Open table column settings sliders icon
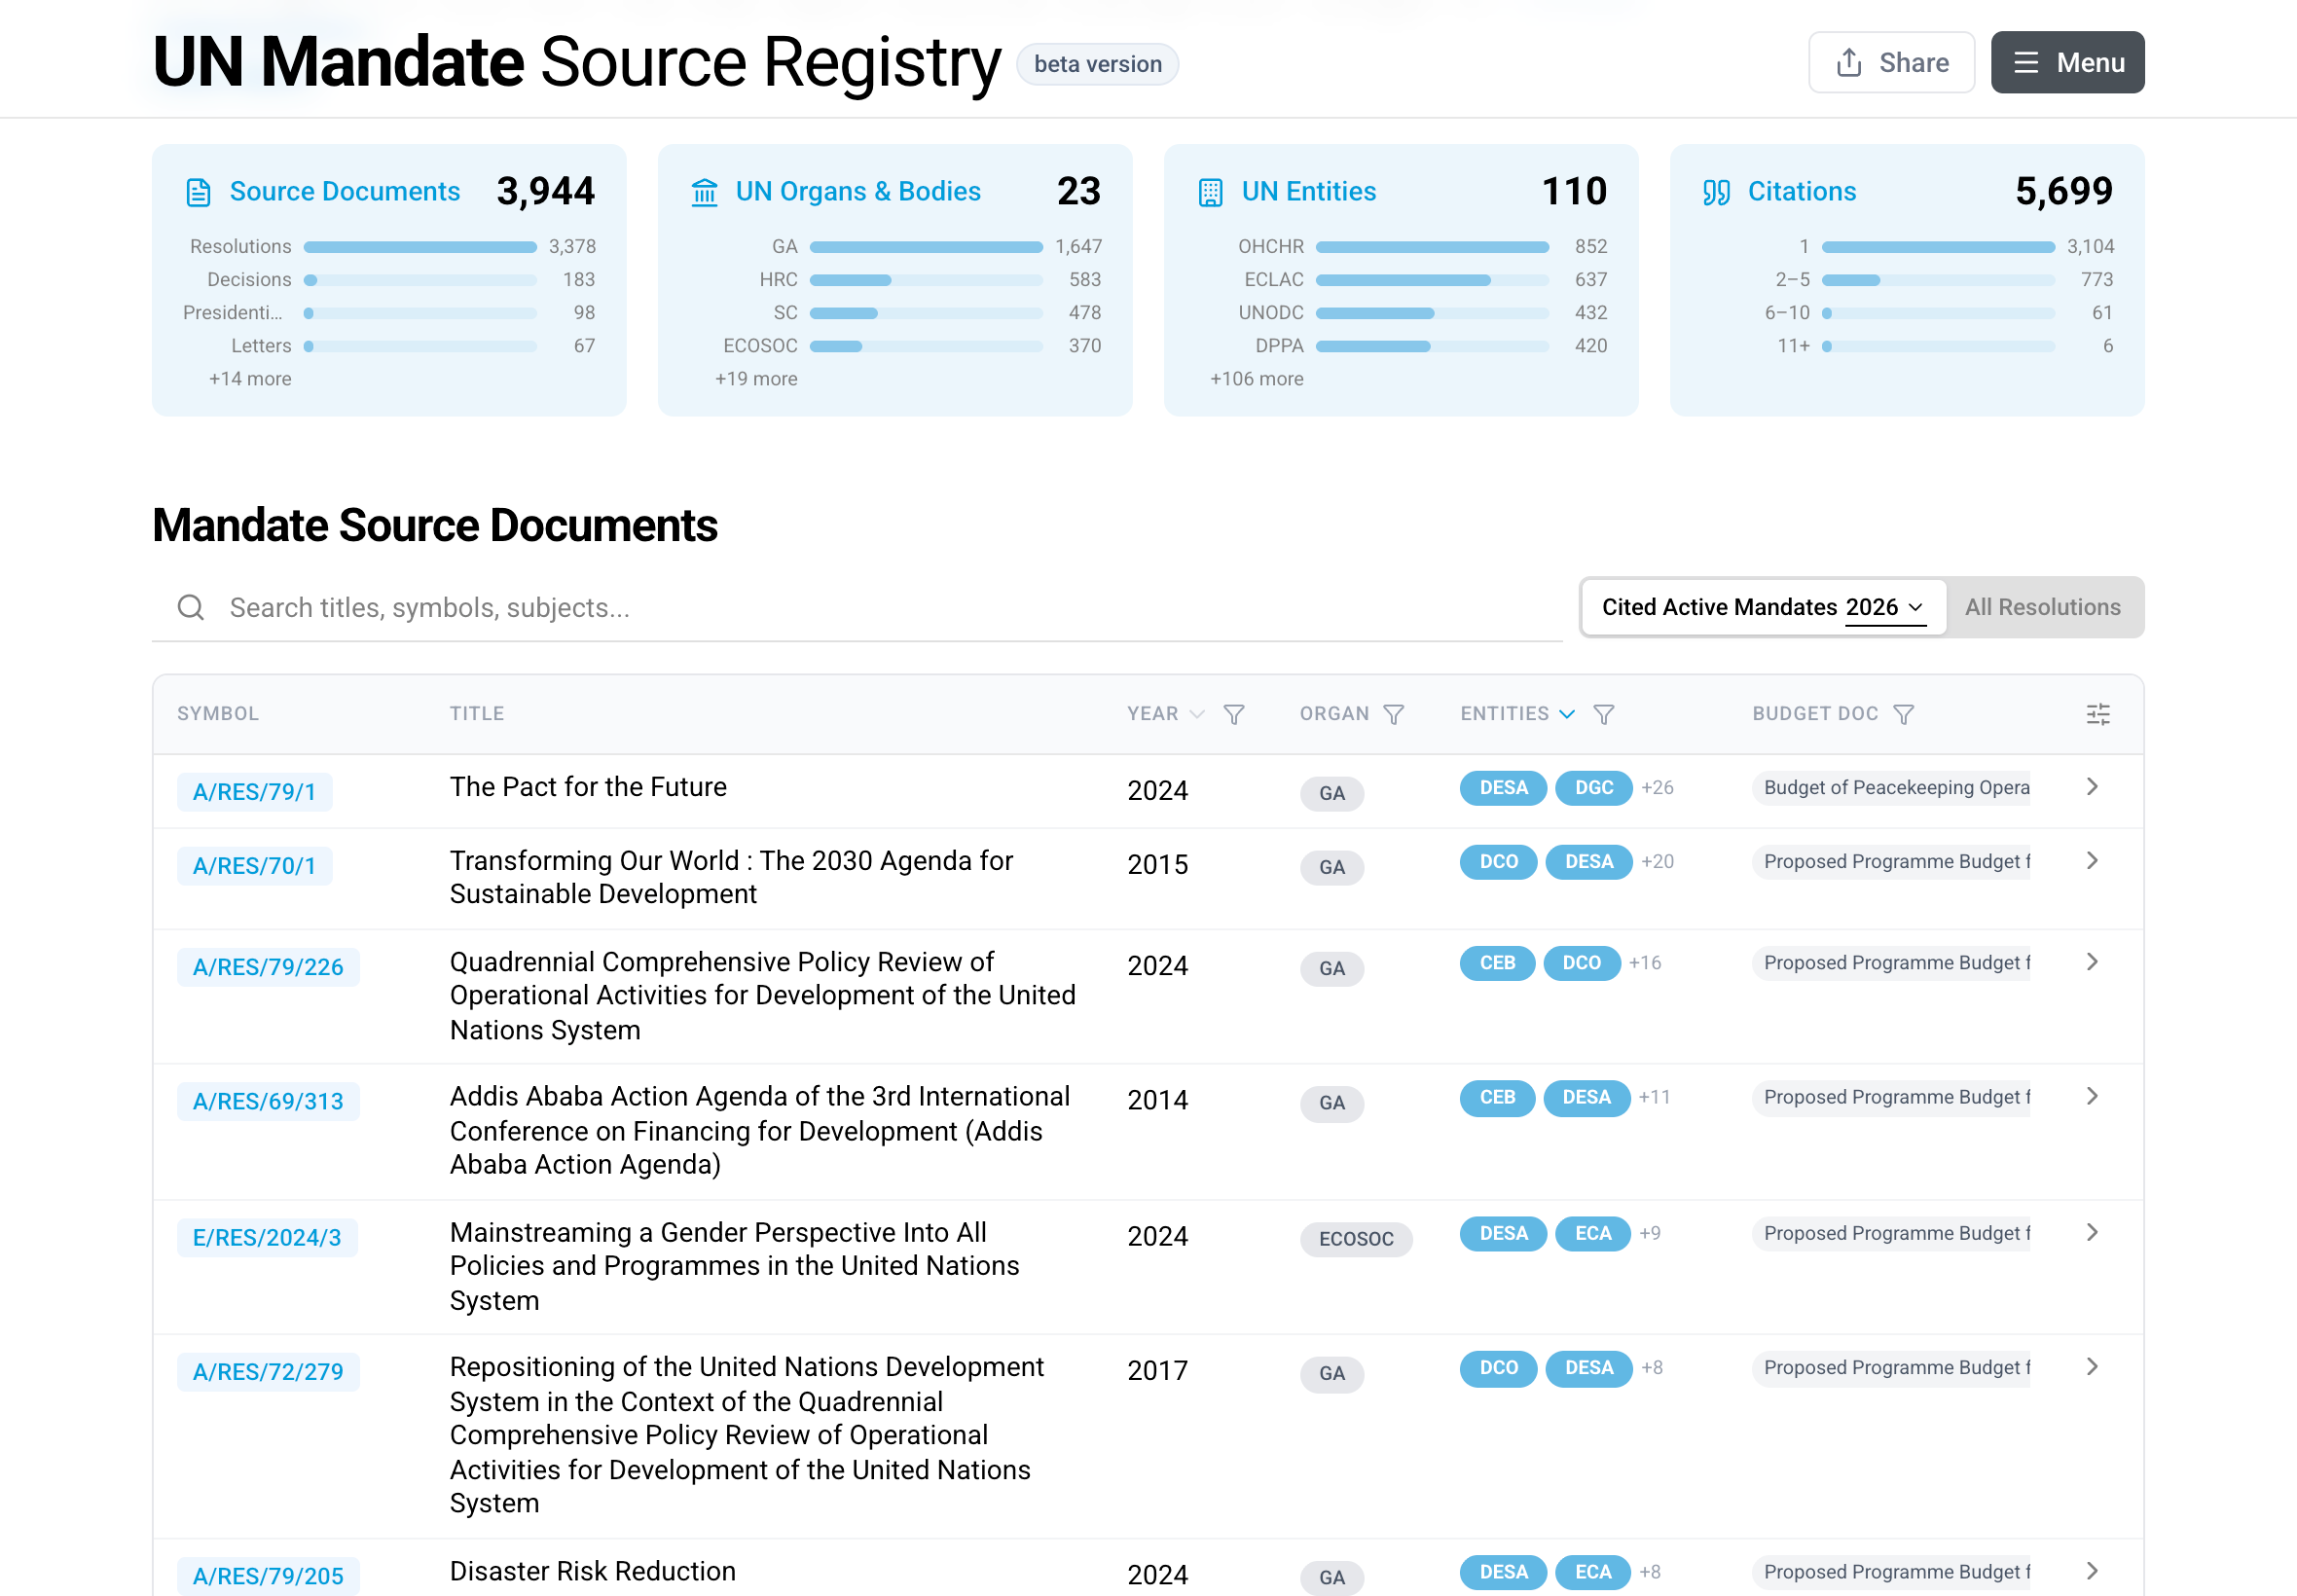Image resolution: width=2297 pixels, height=1596 pixels. 2098,714
